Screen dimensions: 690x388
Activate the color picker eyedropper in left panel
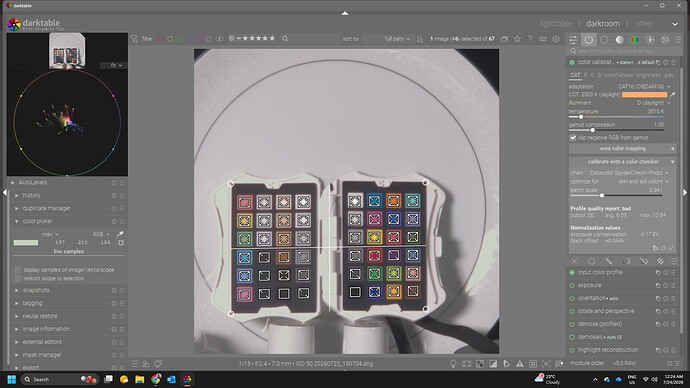tap(120, 234)
